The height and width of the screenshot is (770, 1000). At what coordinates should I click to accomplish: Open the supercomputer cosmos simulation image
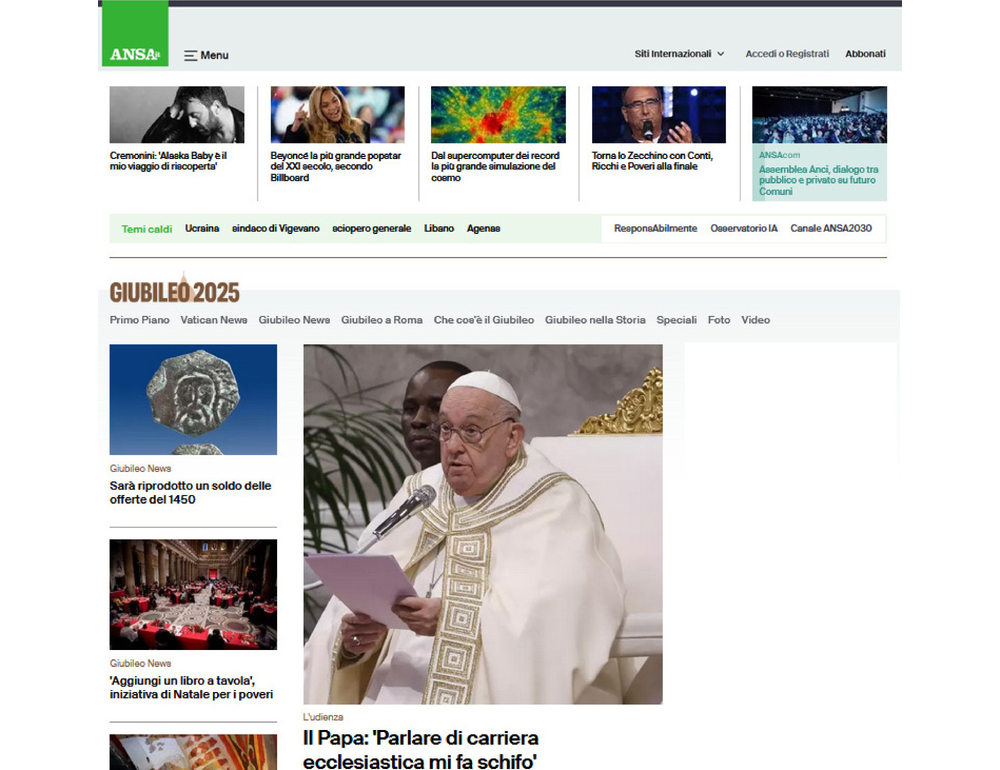click(498, 115)
